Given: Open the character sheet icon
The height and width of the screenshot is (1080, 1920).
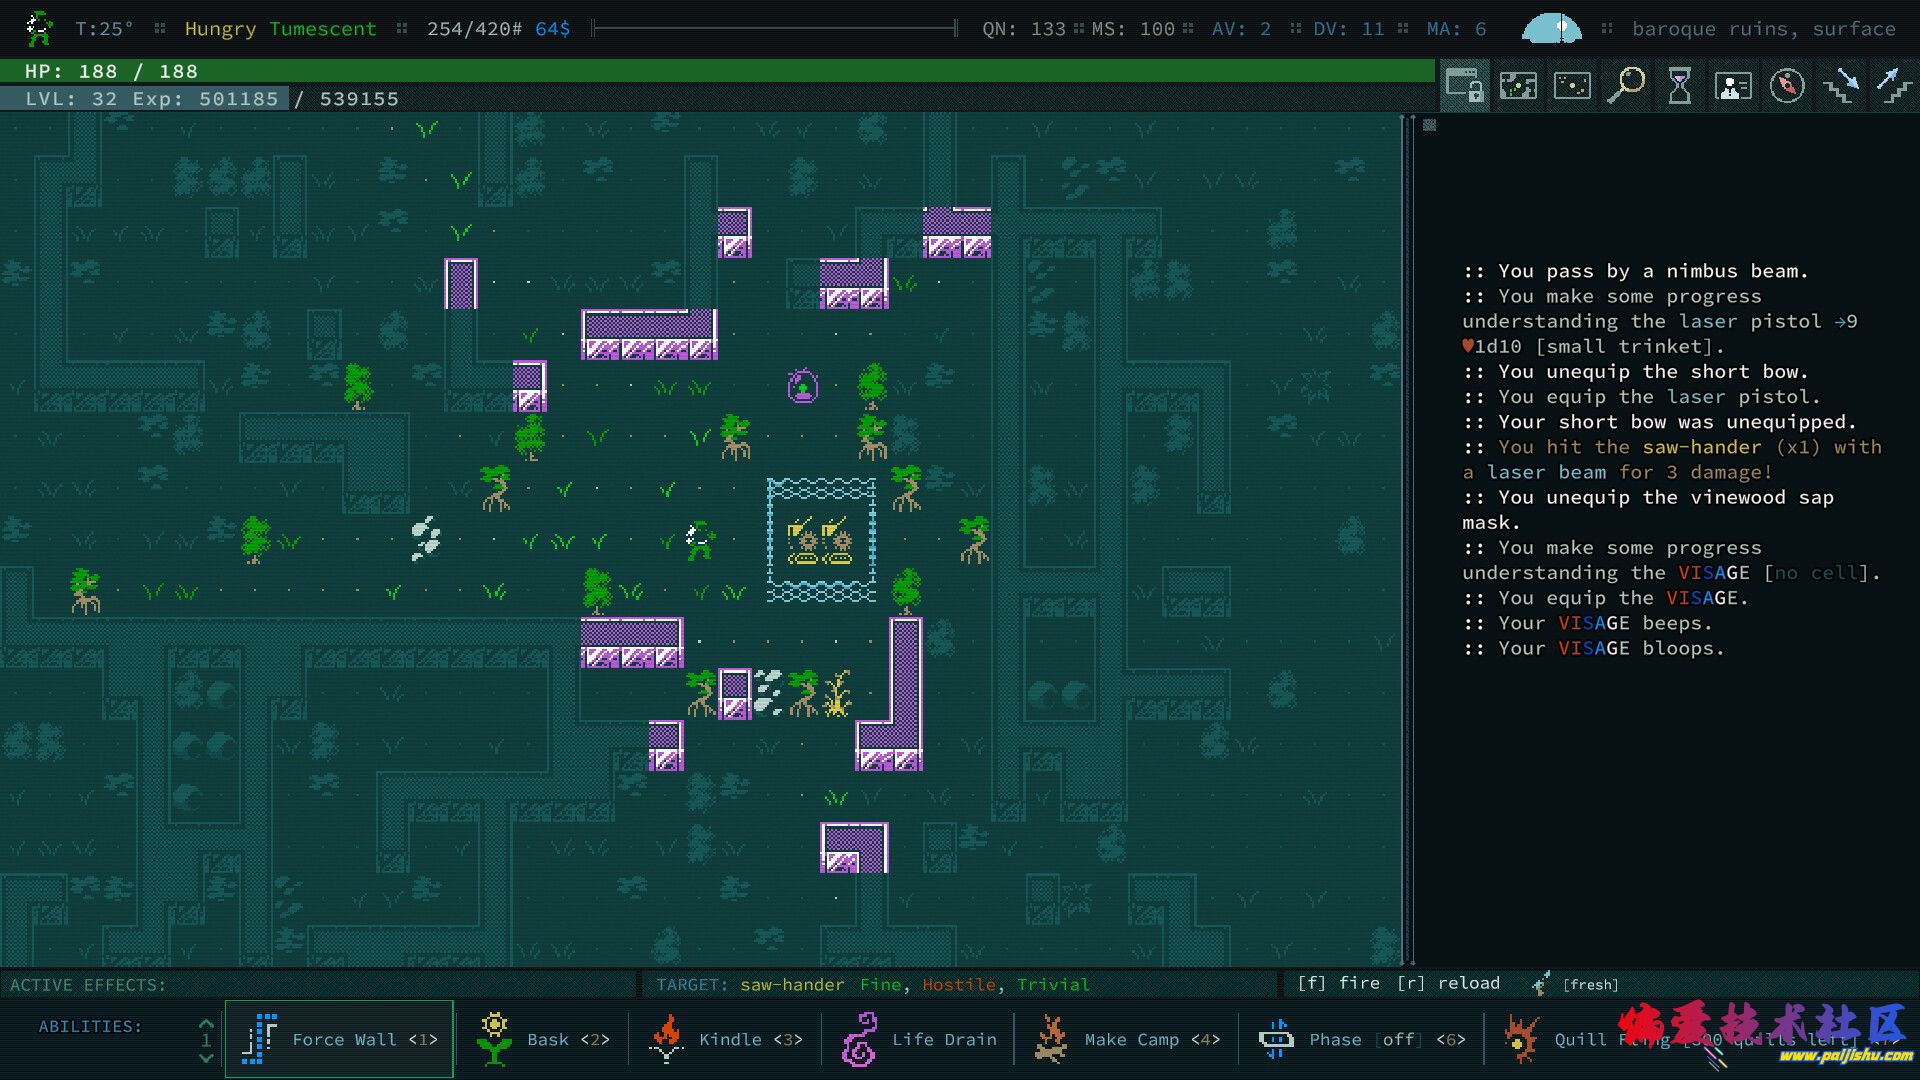Looking at the screenshot, I should point(1733,86).
